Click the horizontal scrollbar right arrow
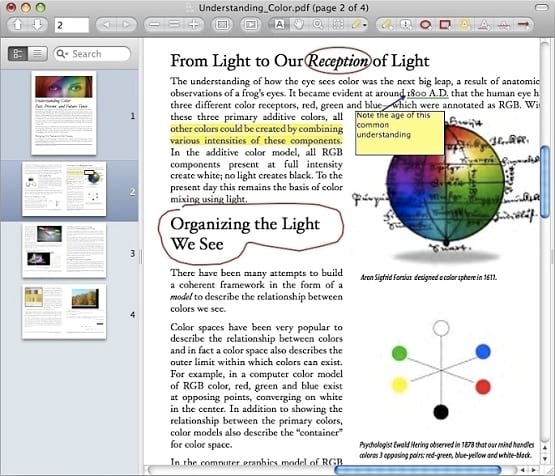The image size is (555, 476). (533, 470)
